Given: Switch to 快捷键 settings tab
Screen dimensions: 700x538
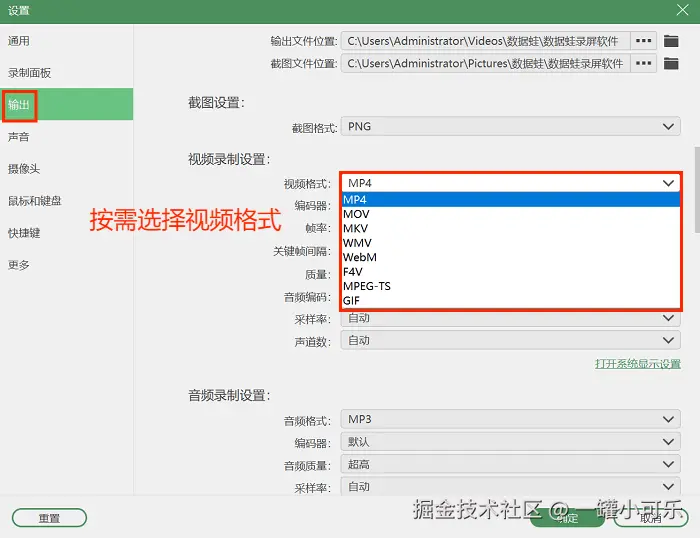Looking at the screenshot, I should (x=67, y=233).
